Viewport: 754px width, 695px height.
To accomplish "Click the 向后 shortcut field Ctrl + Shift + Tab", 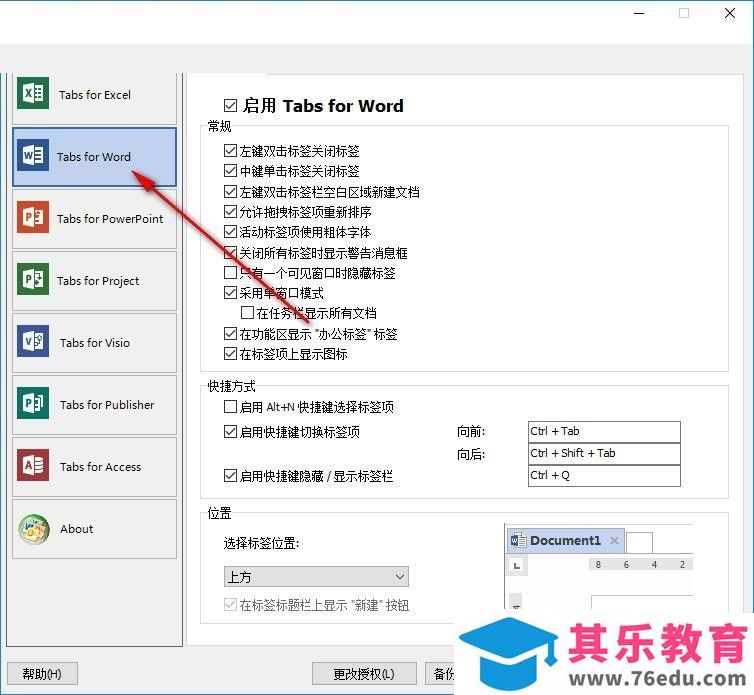I will [604, 454].
